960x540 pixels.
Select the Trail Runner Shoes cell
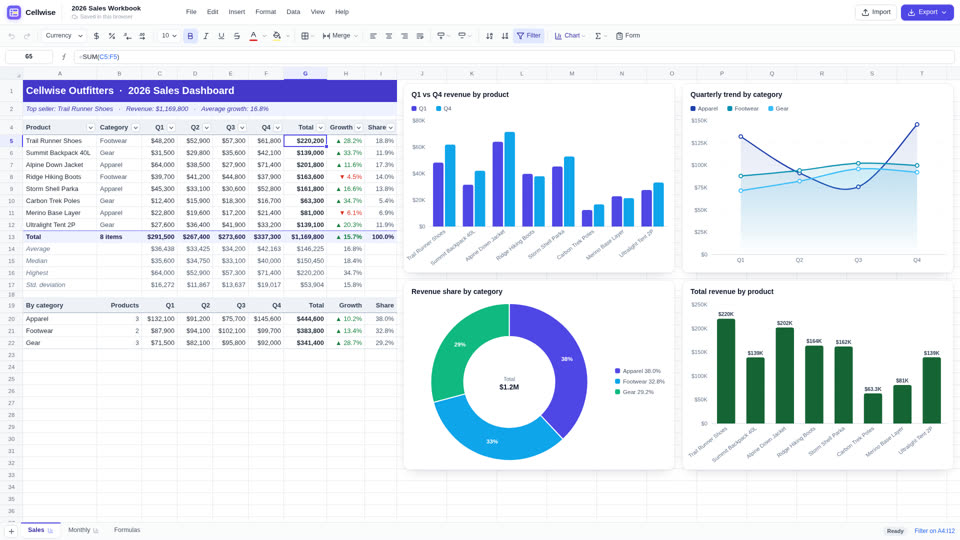tap(59, 141)
